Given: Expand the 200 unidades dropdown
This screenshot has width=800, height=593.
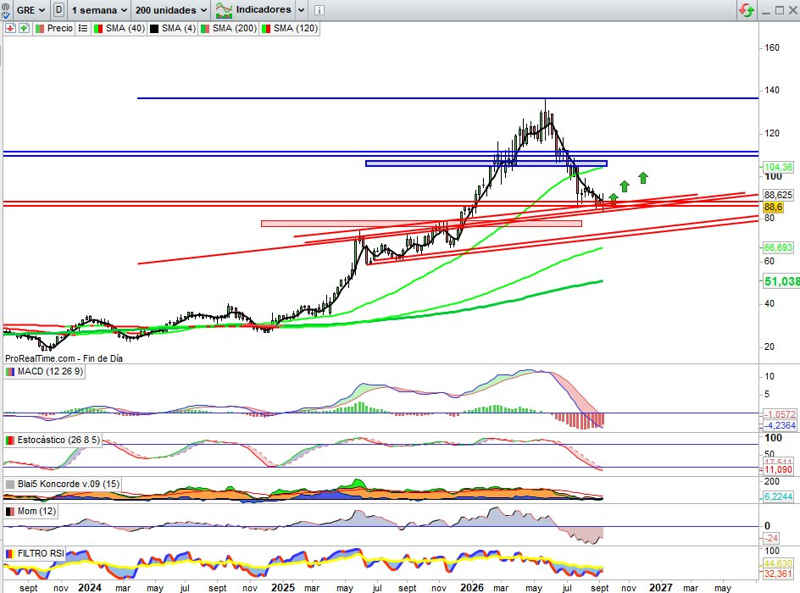Looking at the screenshot, I should [171, 10].
